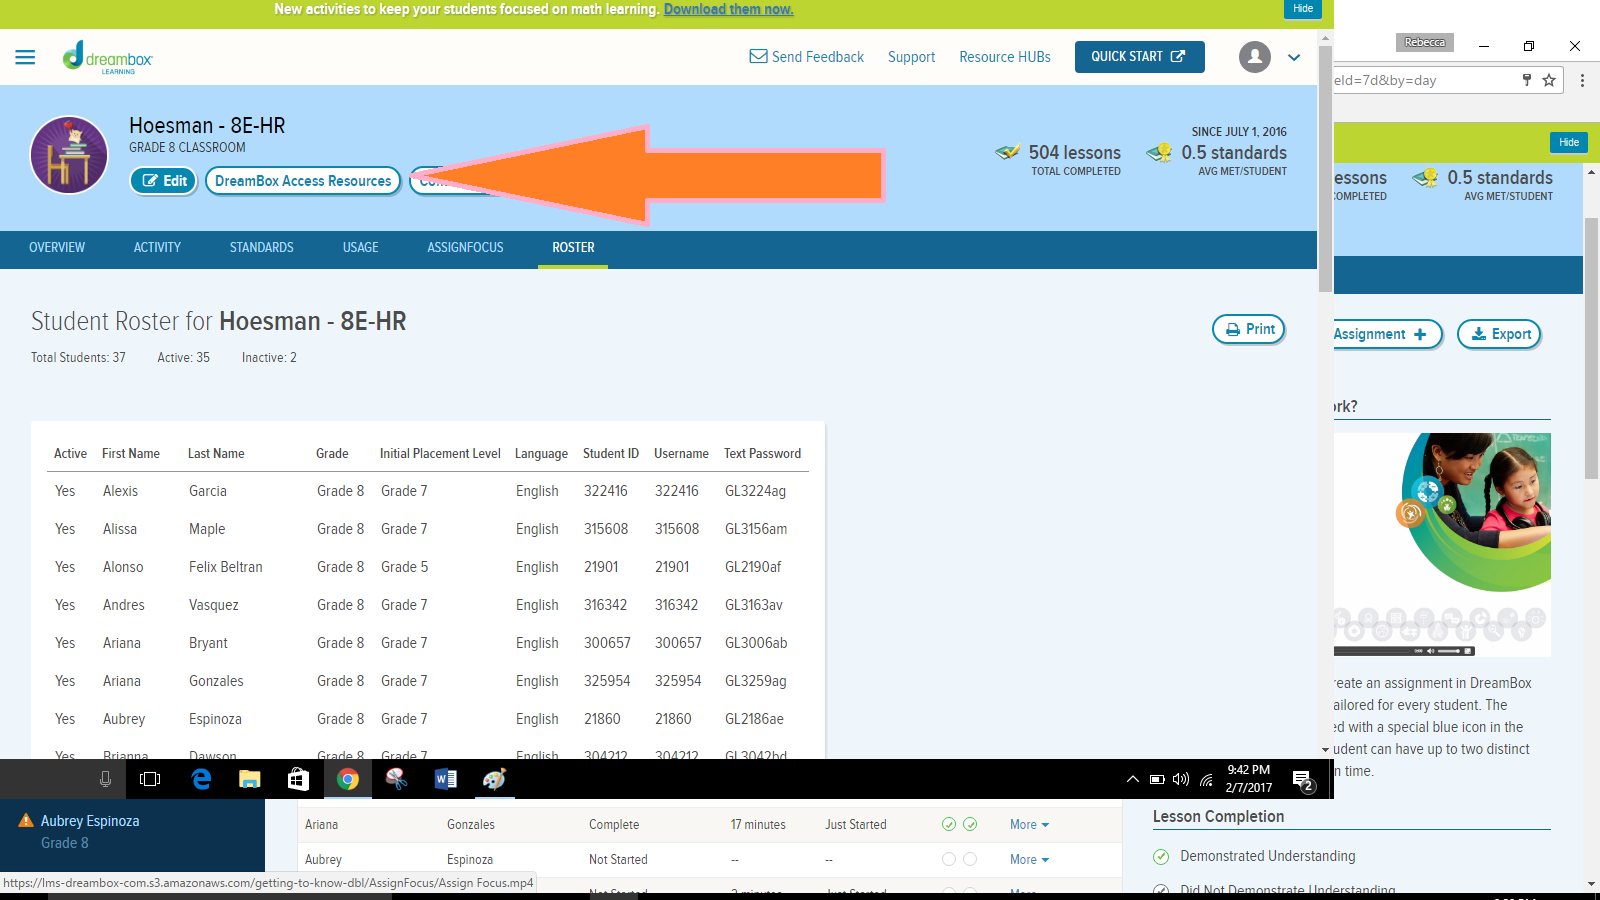Open Chrome's three-dot menu
The width and height of the screenshot is (1600, 900).
[1582, 80]
